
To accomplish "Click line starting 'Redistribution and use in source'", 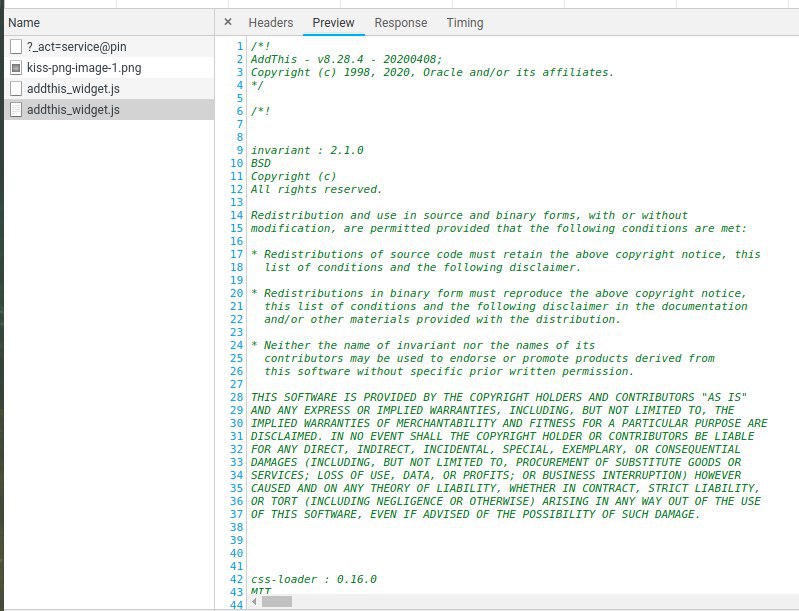I will [469, 215].
